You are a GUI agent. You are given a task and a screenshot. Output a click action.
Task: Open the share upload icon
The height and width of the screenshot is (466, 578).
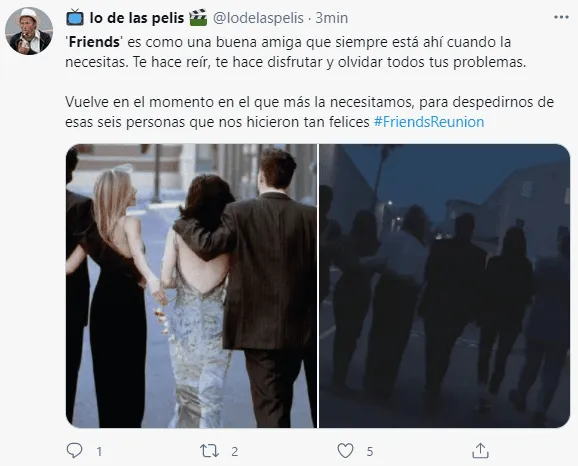coord(480,451)
